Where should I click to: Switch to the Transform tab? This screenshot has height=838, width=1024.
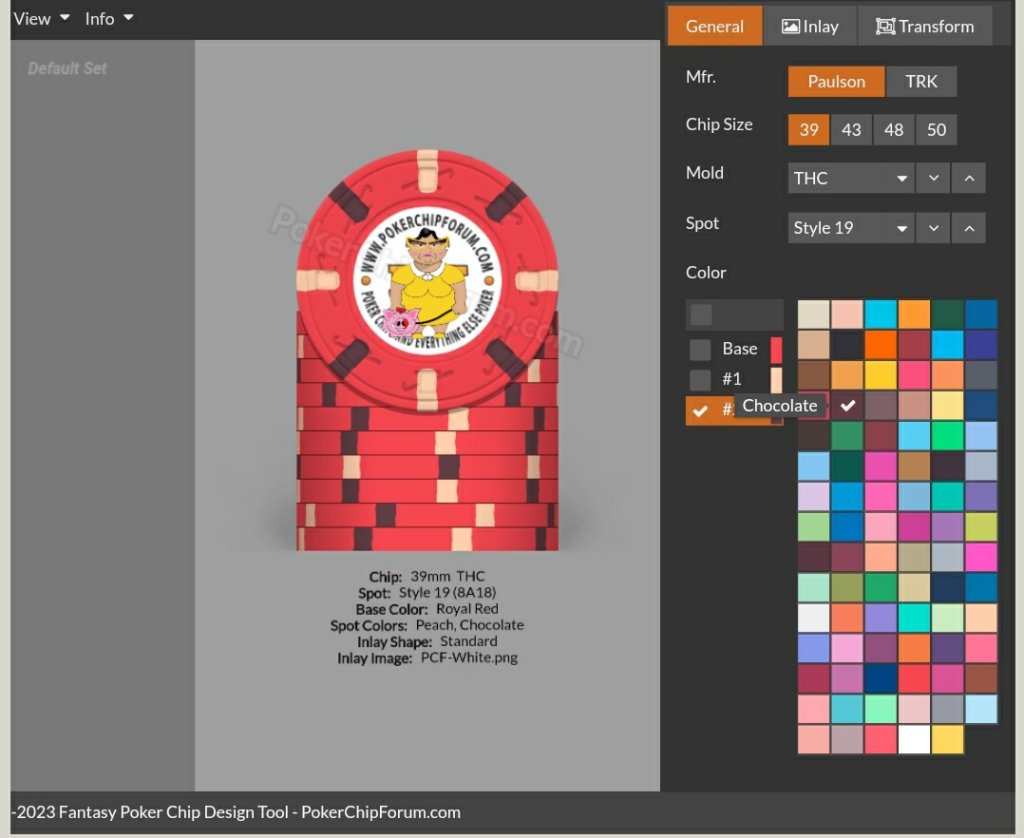click(x=925, y=26)
